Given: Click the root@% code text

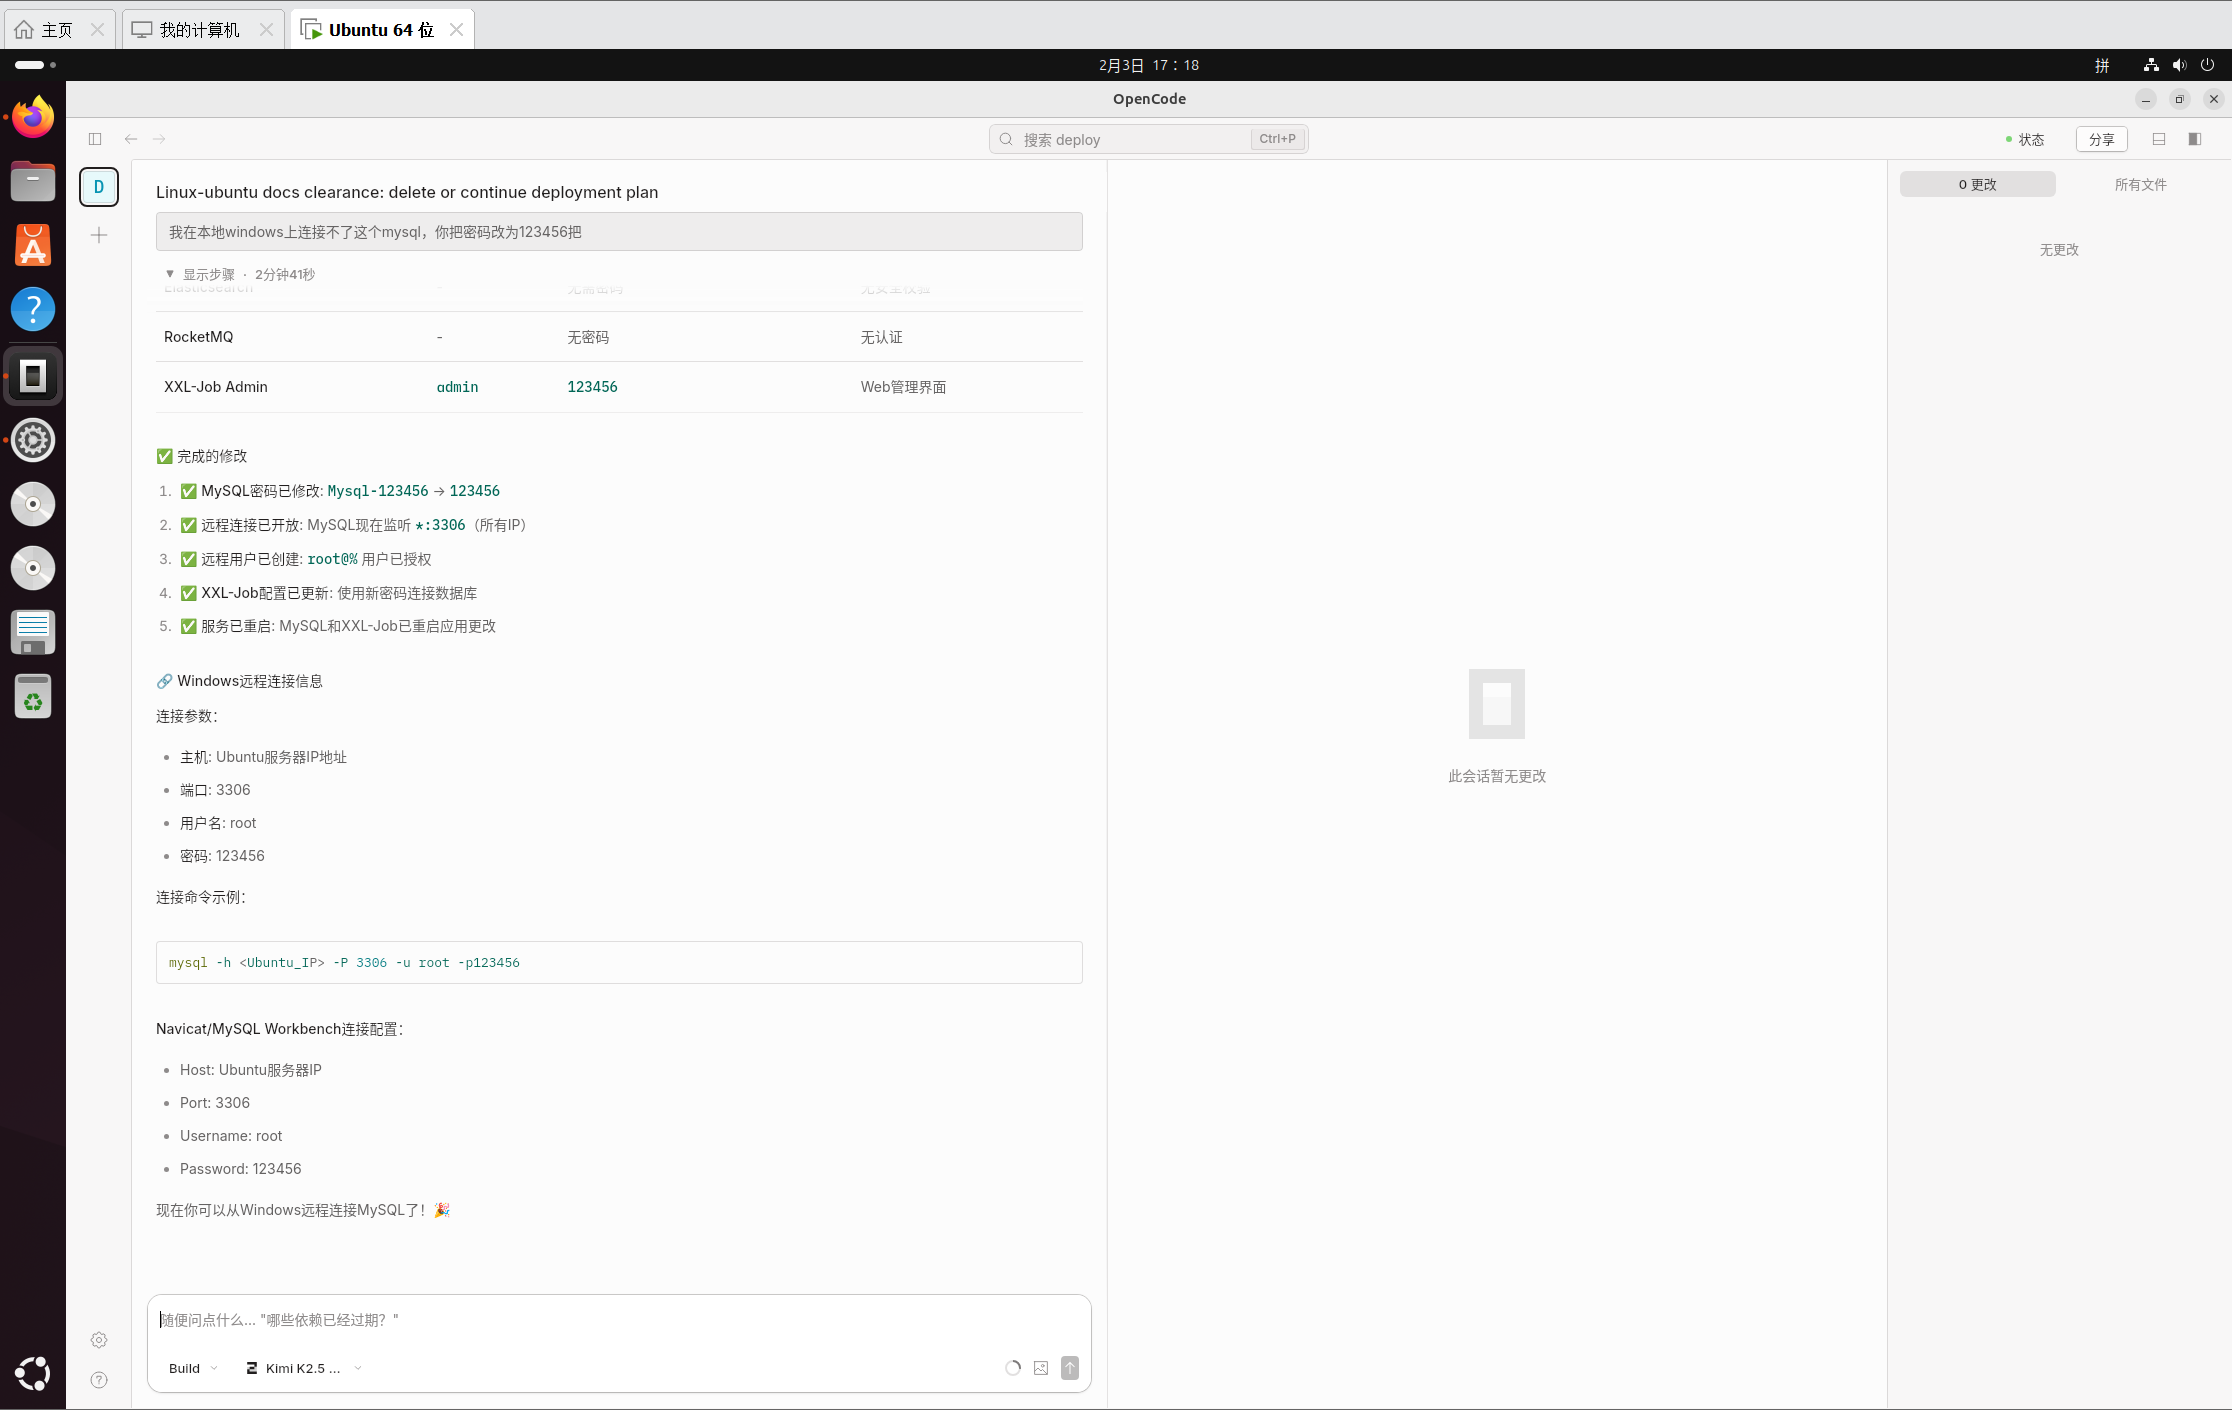Looking at the screenshot, I should click(x=332, y=559).
